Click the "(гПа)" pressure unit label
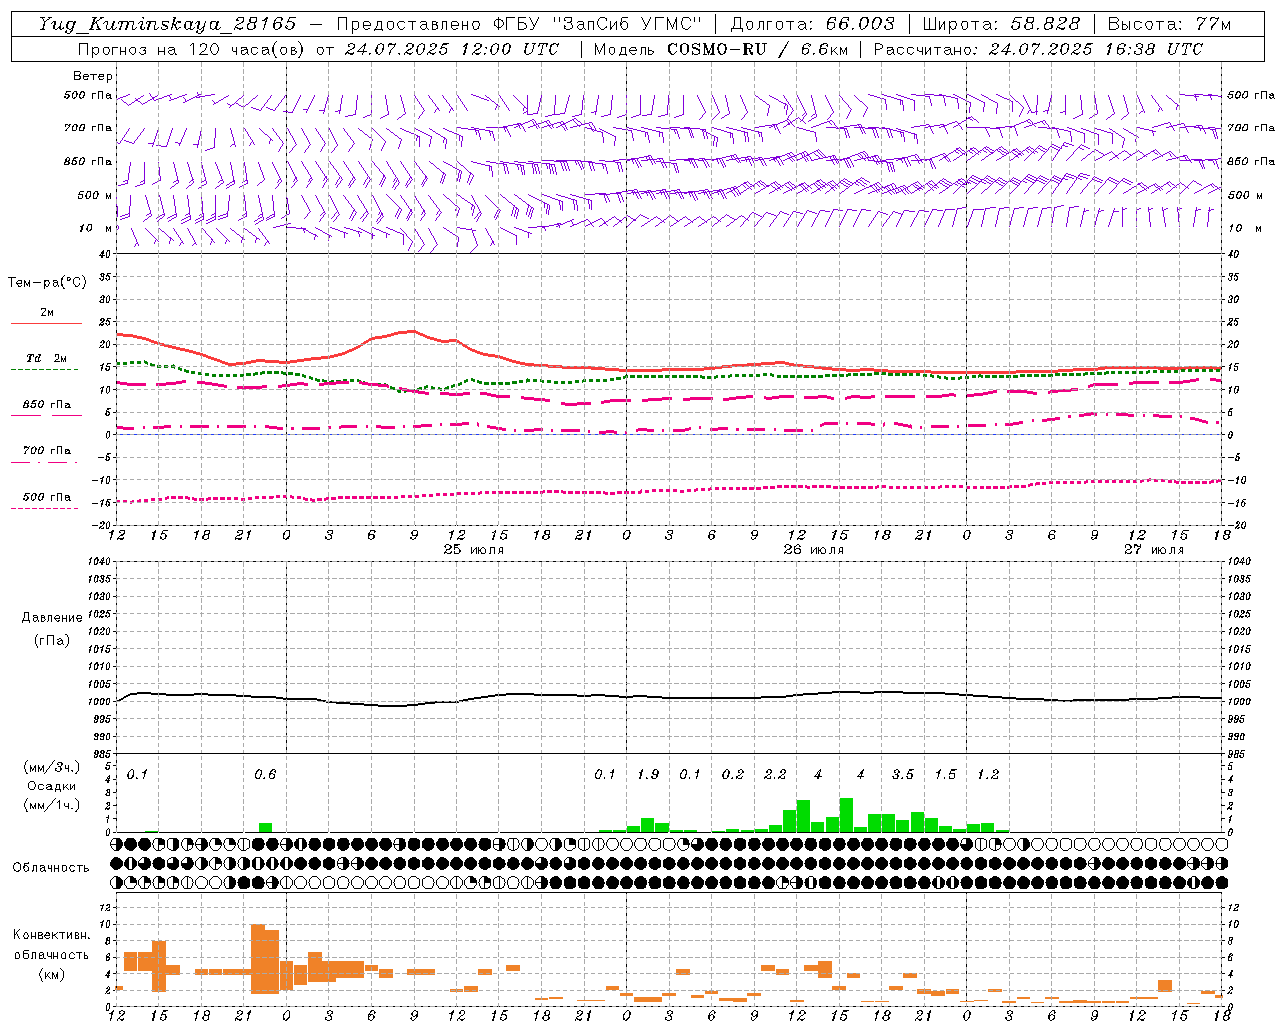The height and width of the screenshot is (1024, 1280). coord(52,640)
